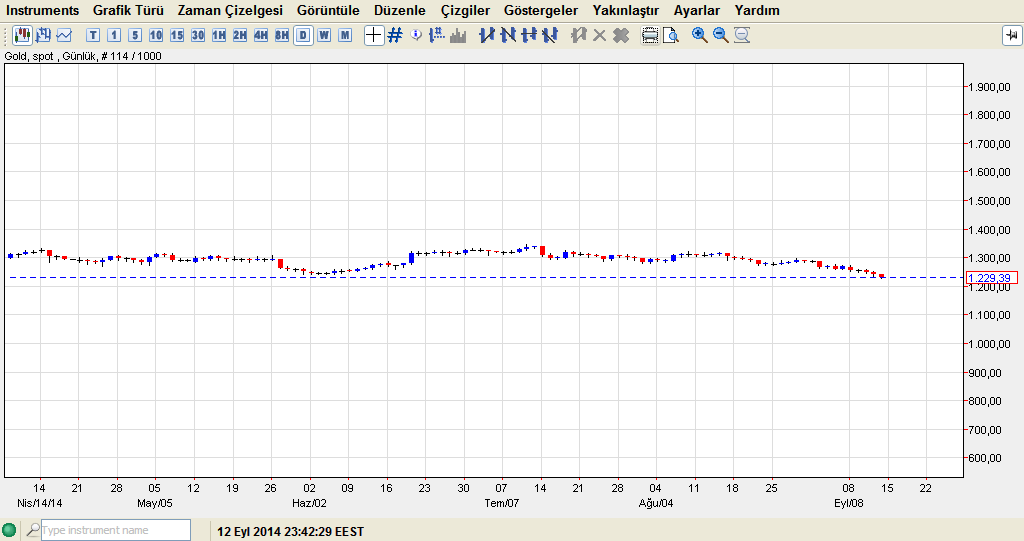Switch to 15 minute timeframe
Screen dimensions: 1024x541
177,35
